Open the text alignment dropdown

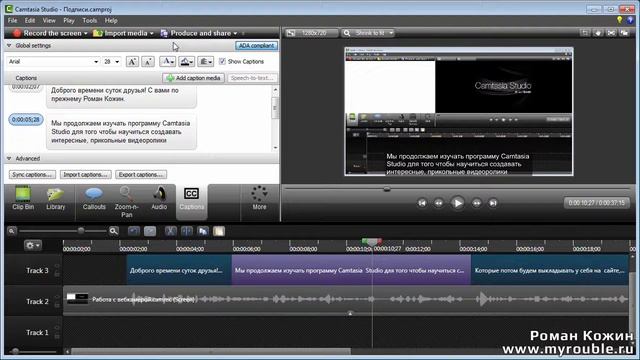205,62
